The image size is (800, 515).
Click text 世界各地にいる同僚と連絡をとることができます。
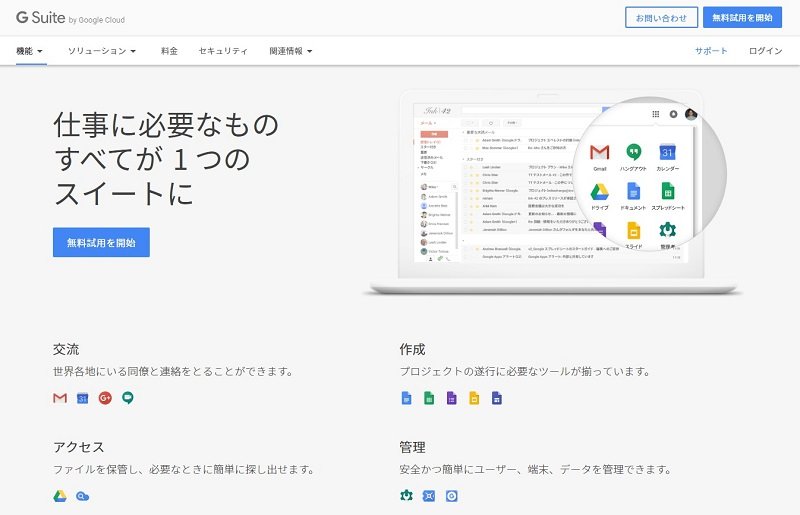[174, 372]
